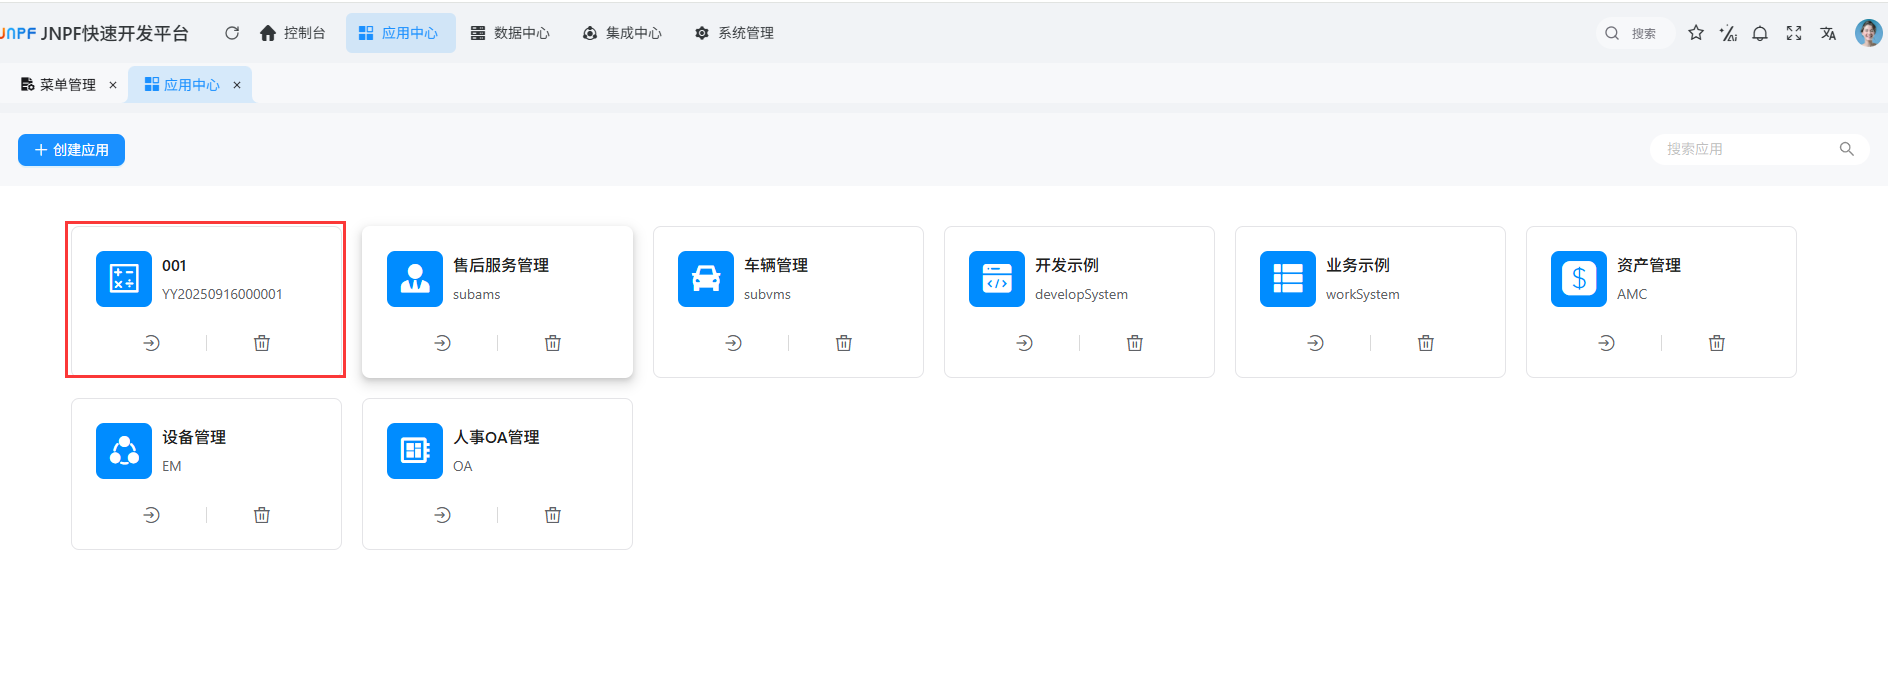1888x674 pixels.
Task: Delete the 001 application
Action: coord(262,343)
